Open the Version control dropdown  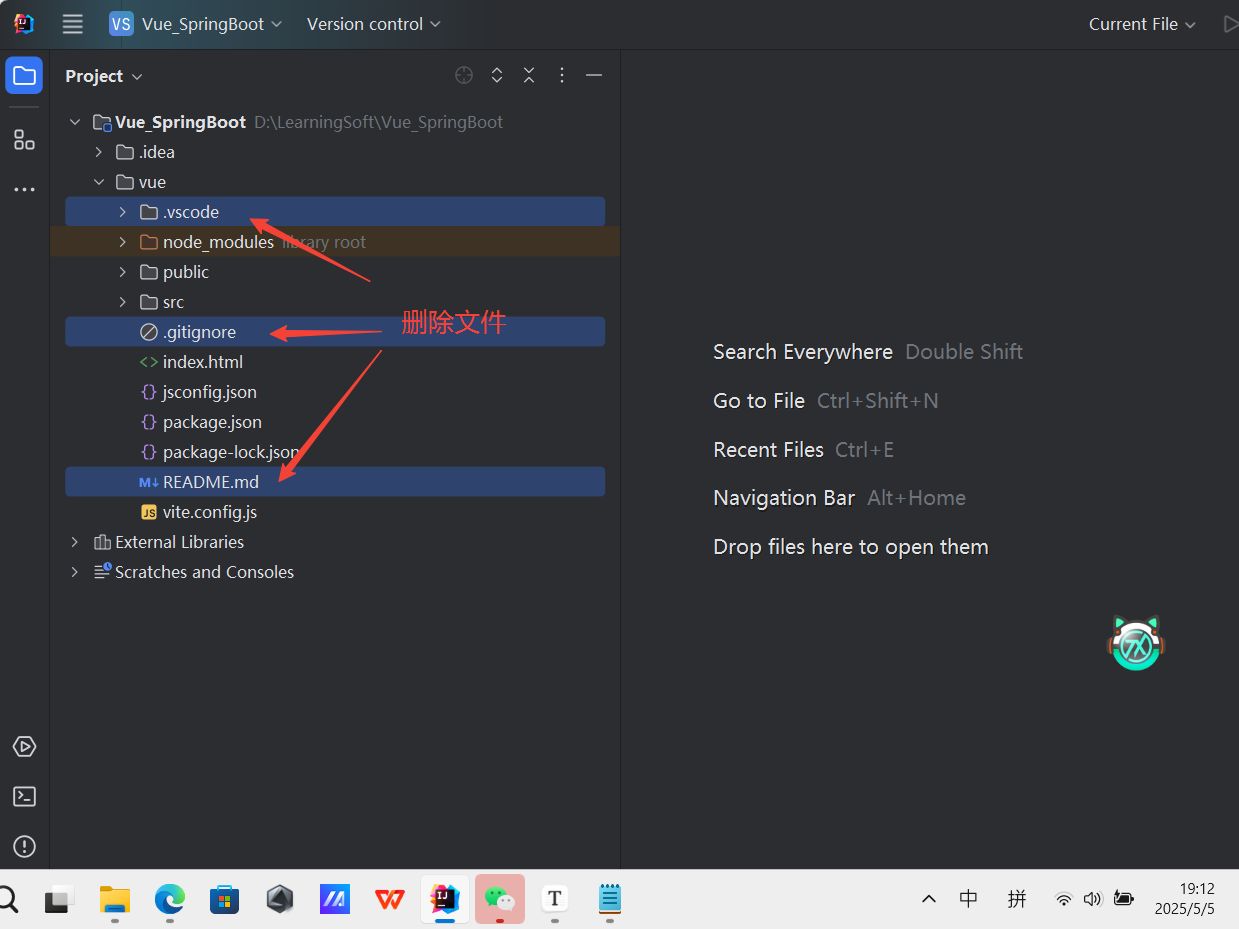coord(372,24)
